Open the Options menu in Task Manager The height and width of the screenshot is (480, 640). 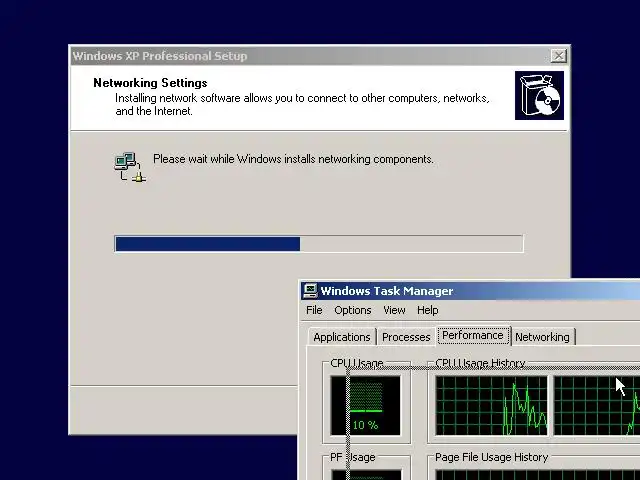(x=353, y=310)
